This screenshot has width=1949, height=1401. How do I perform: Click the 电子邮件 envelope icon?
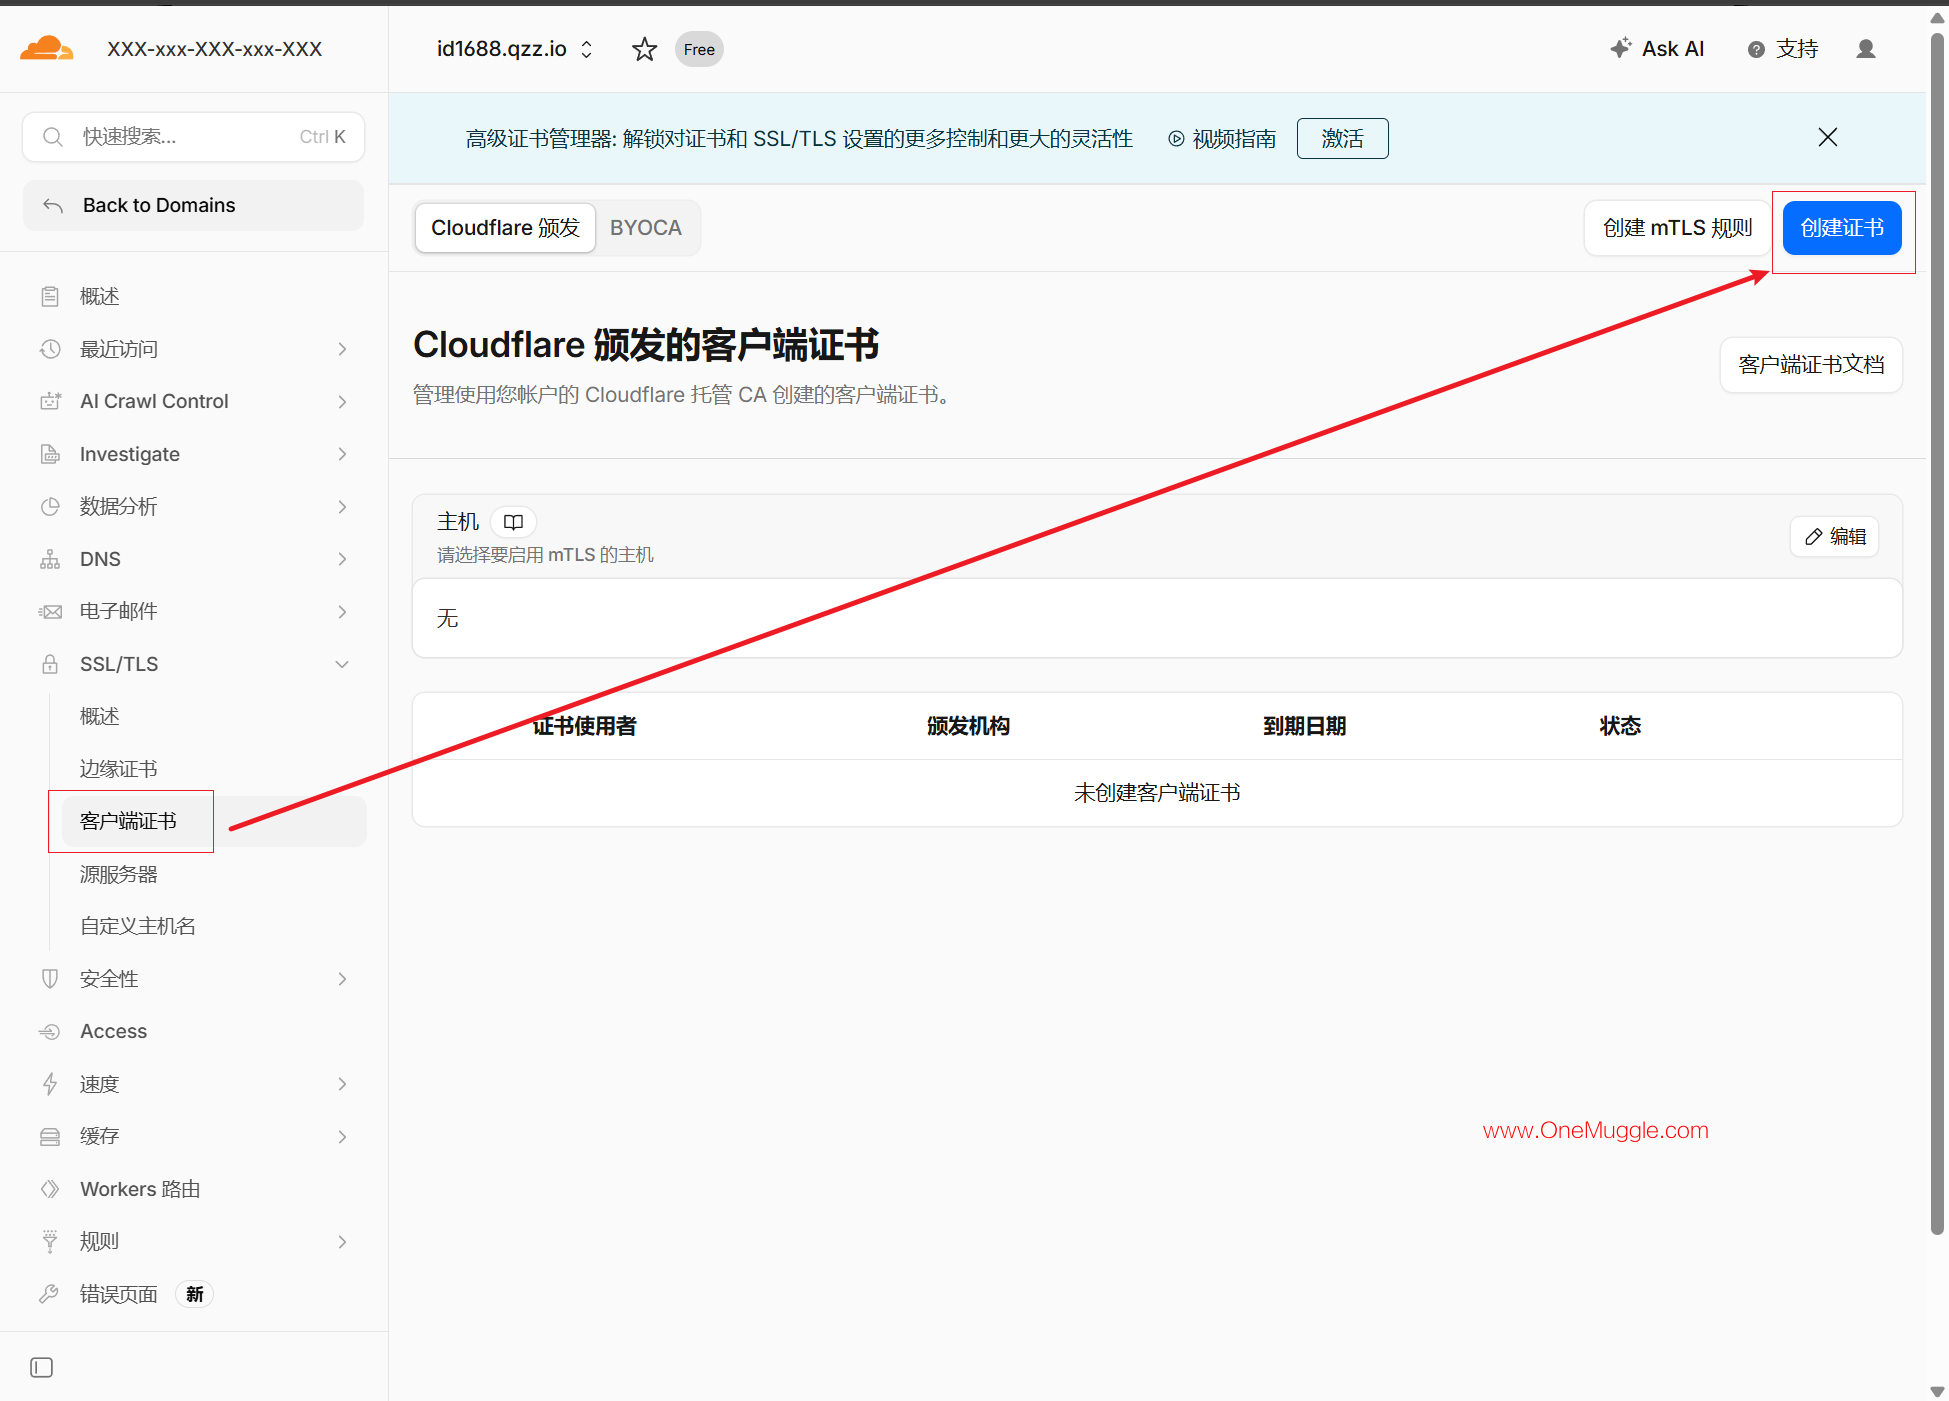(50, 612)
